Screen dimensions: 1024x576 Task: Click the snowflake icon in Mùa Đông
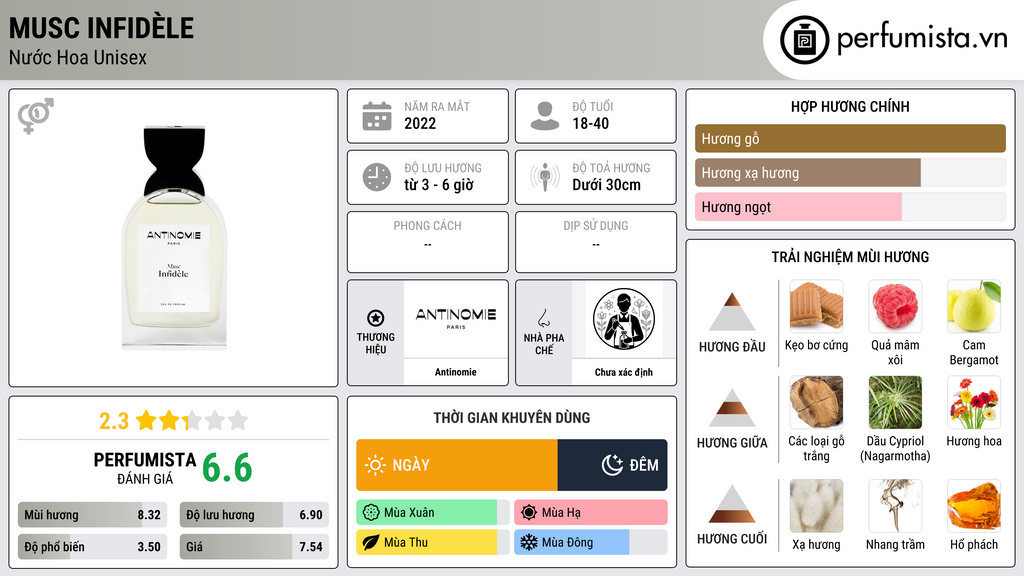(x=529, y=543)
